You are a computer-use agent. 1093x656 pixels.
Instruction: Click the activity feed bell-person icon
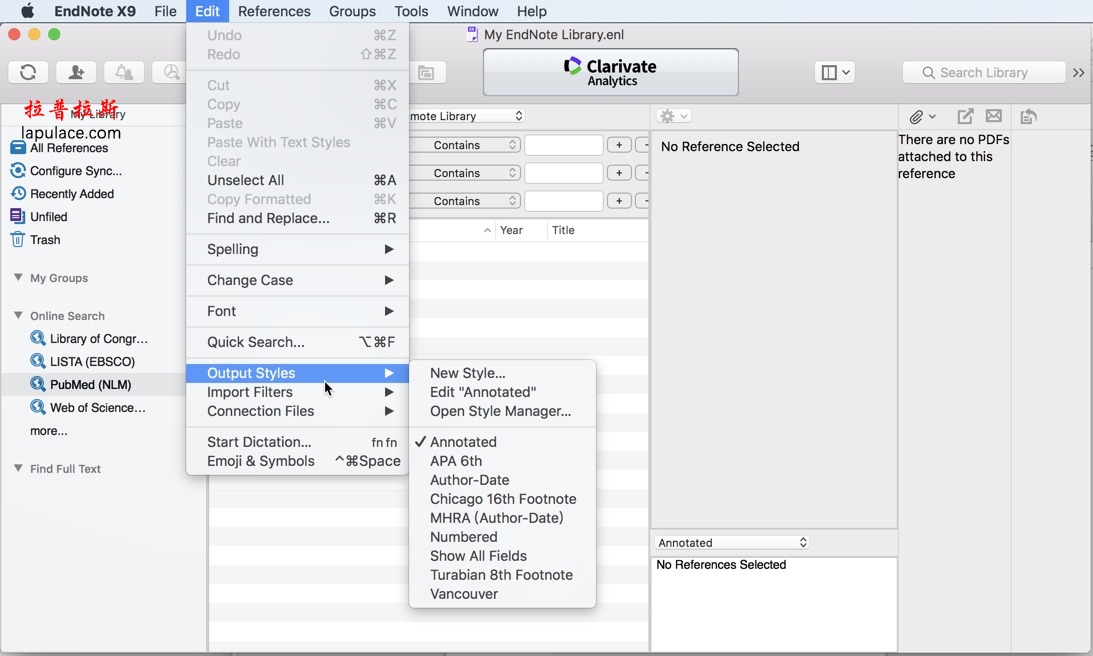124,72
